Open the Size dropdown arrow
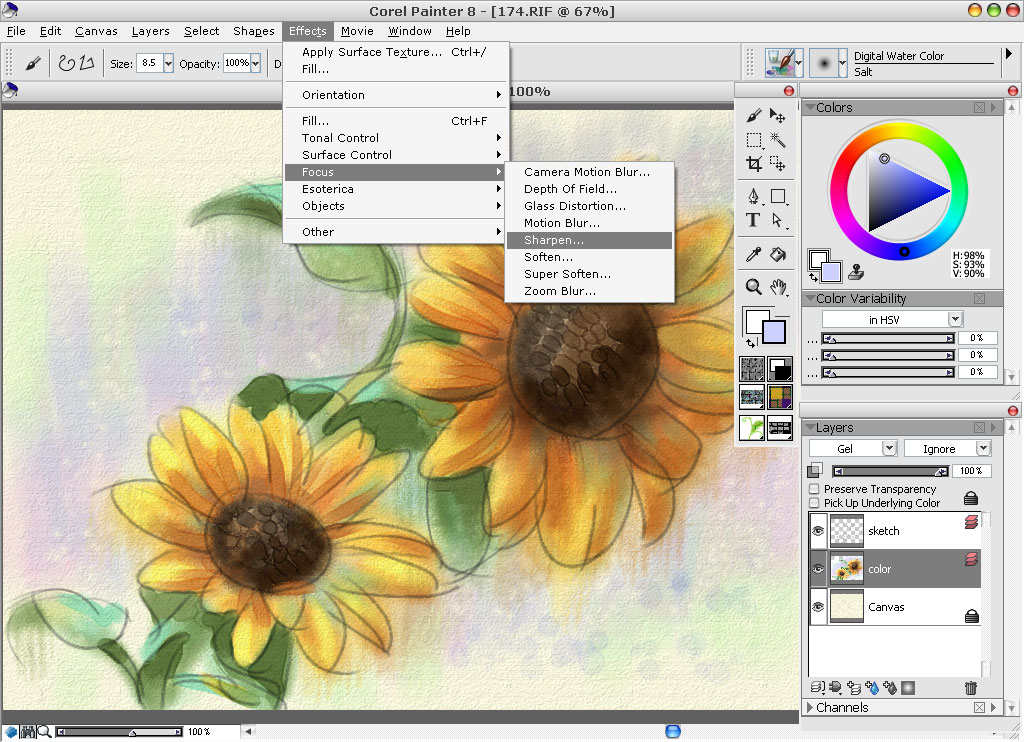The width and height of the screenshot is (1024, 742). pyautogui.click(x=168, y=63)
